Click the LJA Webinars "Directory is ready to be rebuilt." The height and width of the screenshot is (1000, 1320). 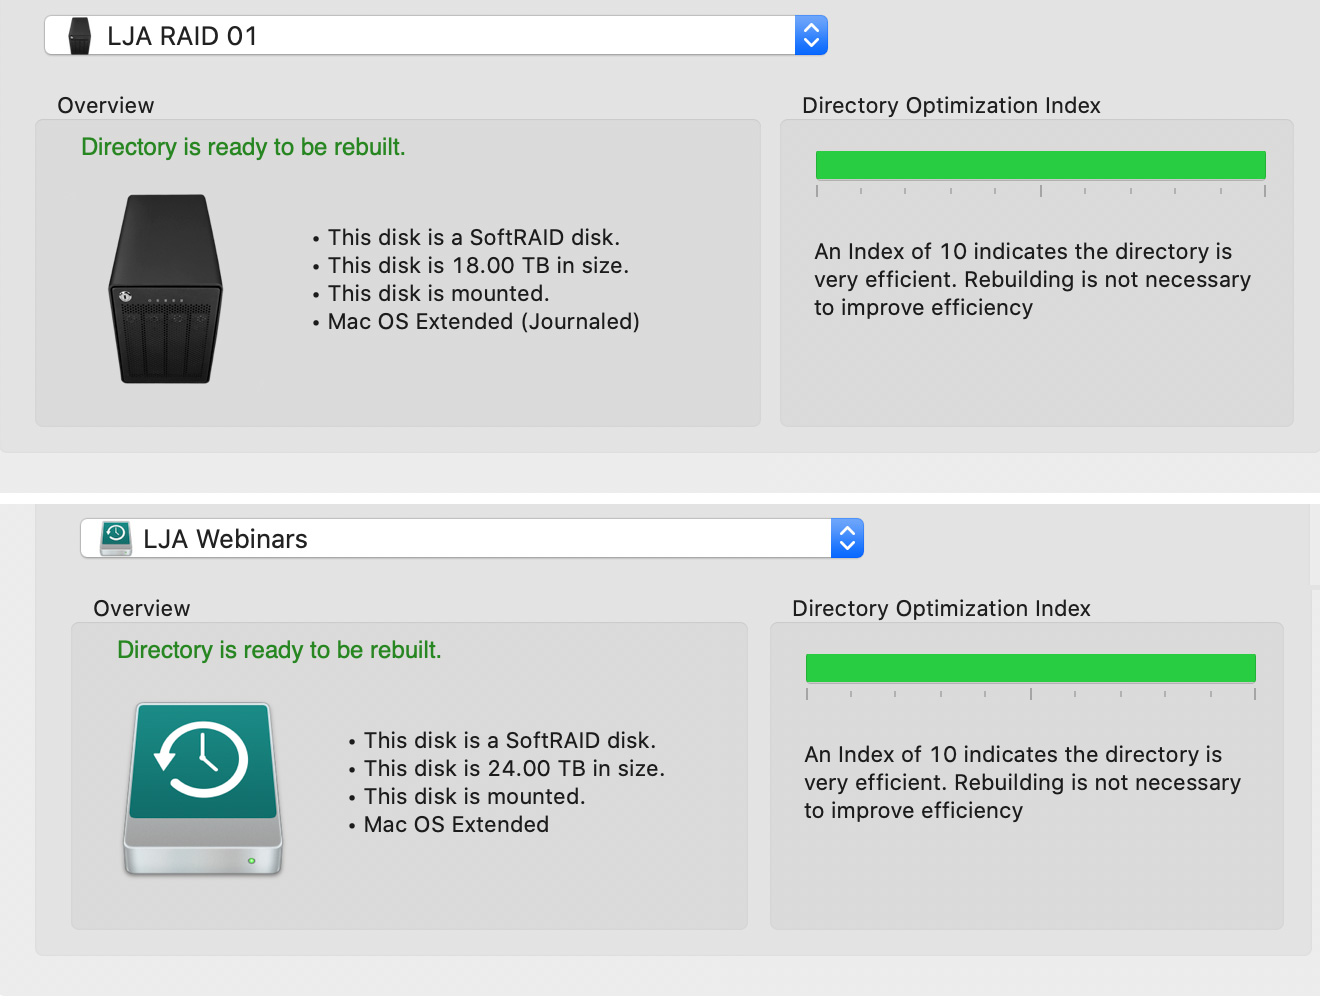tap(279, 651)
